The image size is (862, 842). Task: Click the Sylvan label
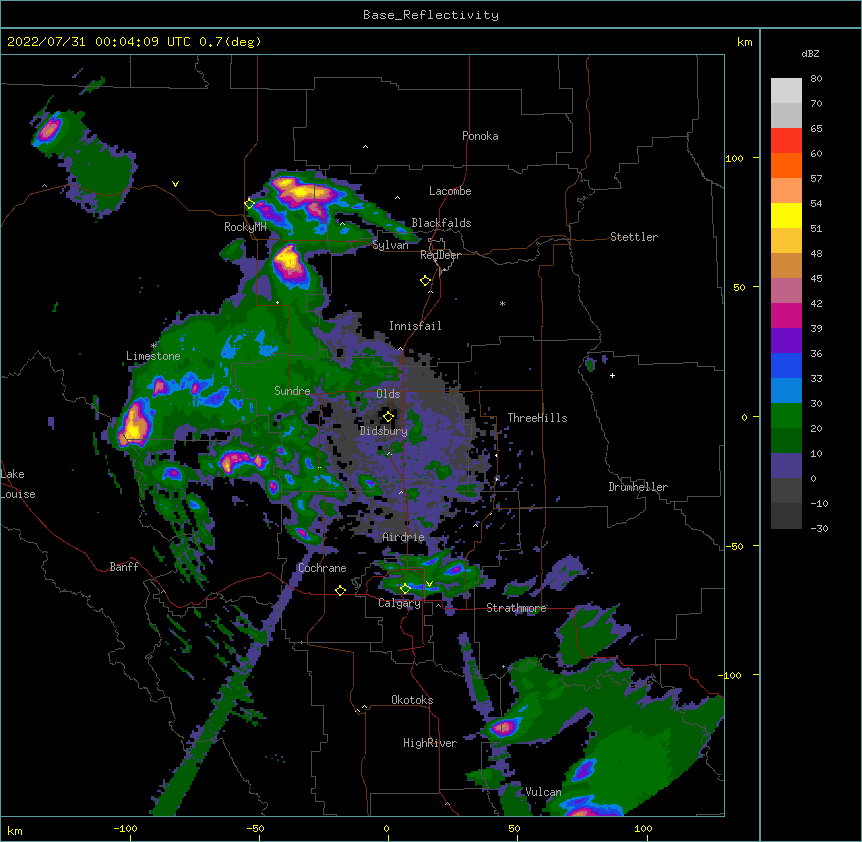click(x=390, y=245)
